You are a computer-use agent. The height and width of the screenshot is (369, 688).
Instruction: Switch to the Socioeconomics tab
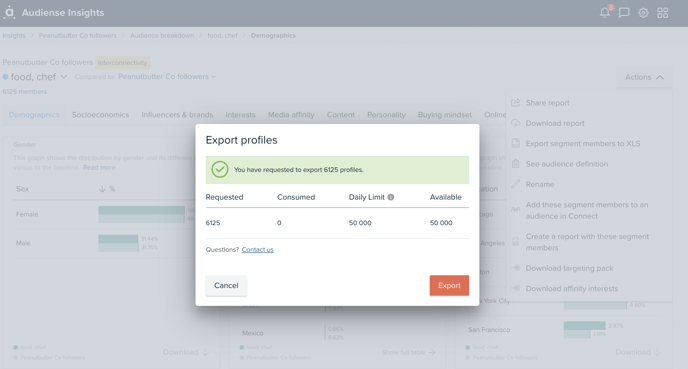pyautogui.click(x=100, y=115)
